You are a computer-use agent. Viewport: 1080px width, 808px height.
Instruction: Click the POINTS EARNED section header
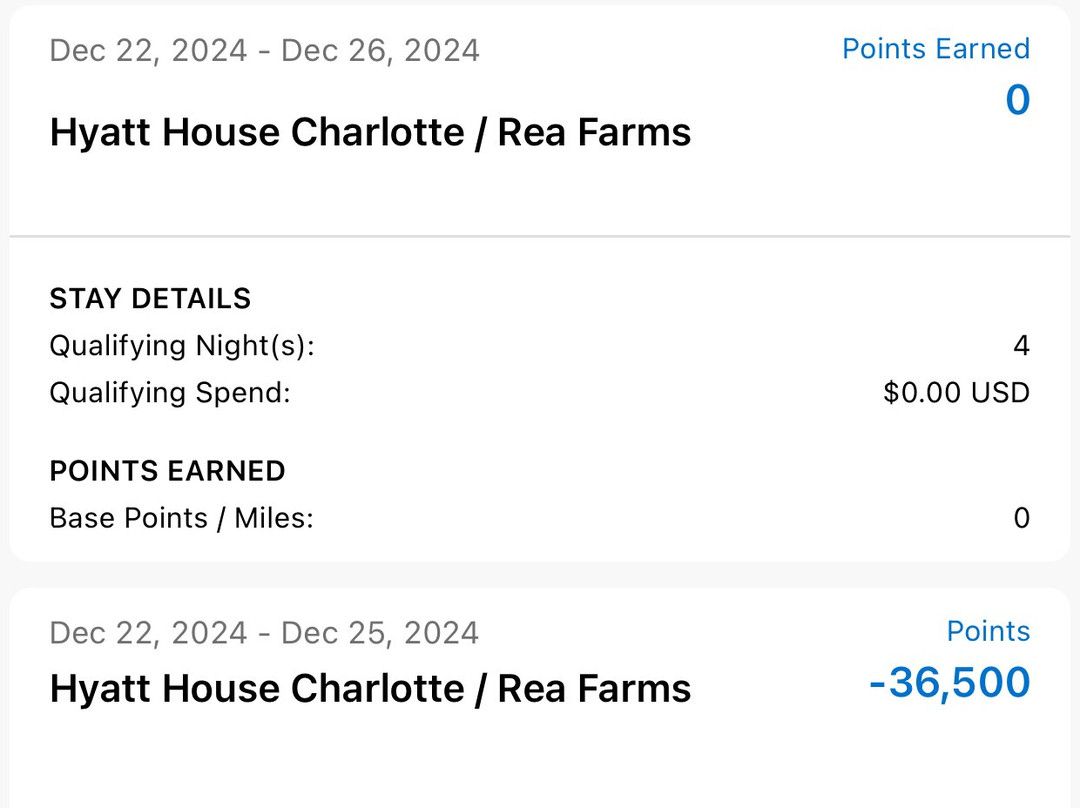(167, 470)
